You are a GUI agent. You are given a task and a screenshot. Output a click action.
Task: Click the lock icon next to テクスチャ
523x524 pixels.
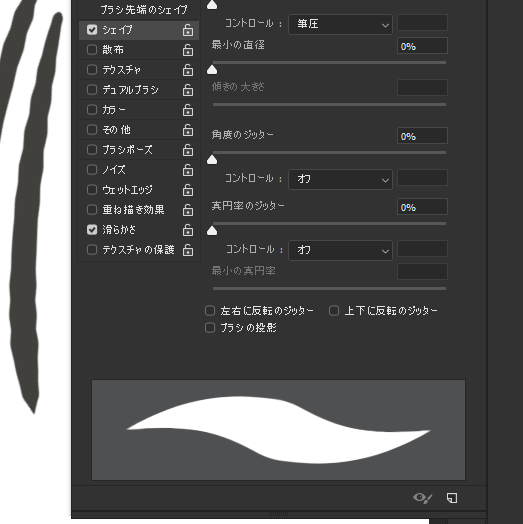point(188,70)
